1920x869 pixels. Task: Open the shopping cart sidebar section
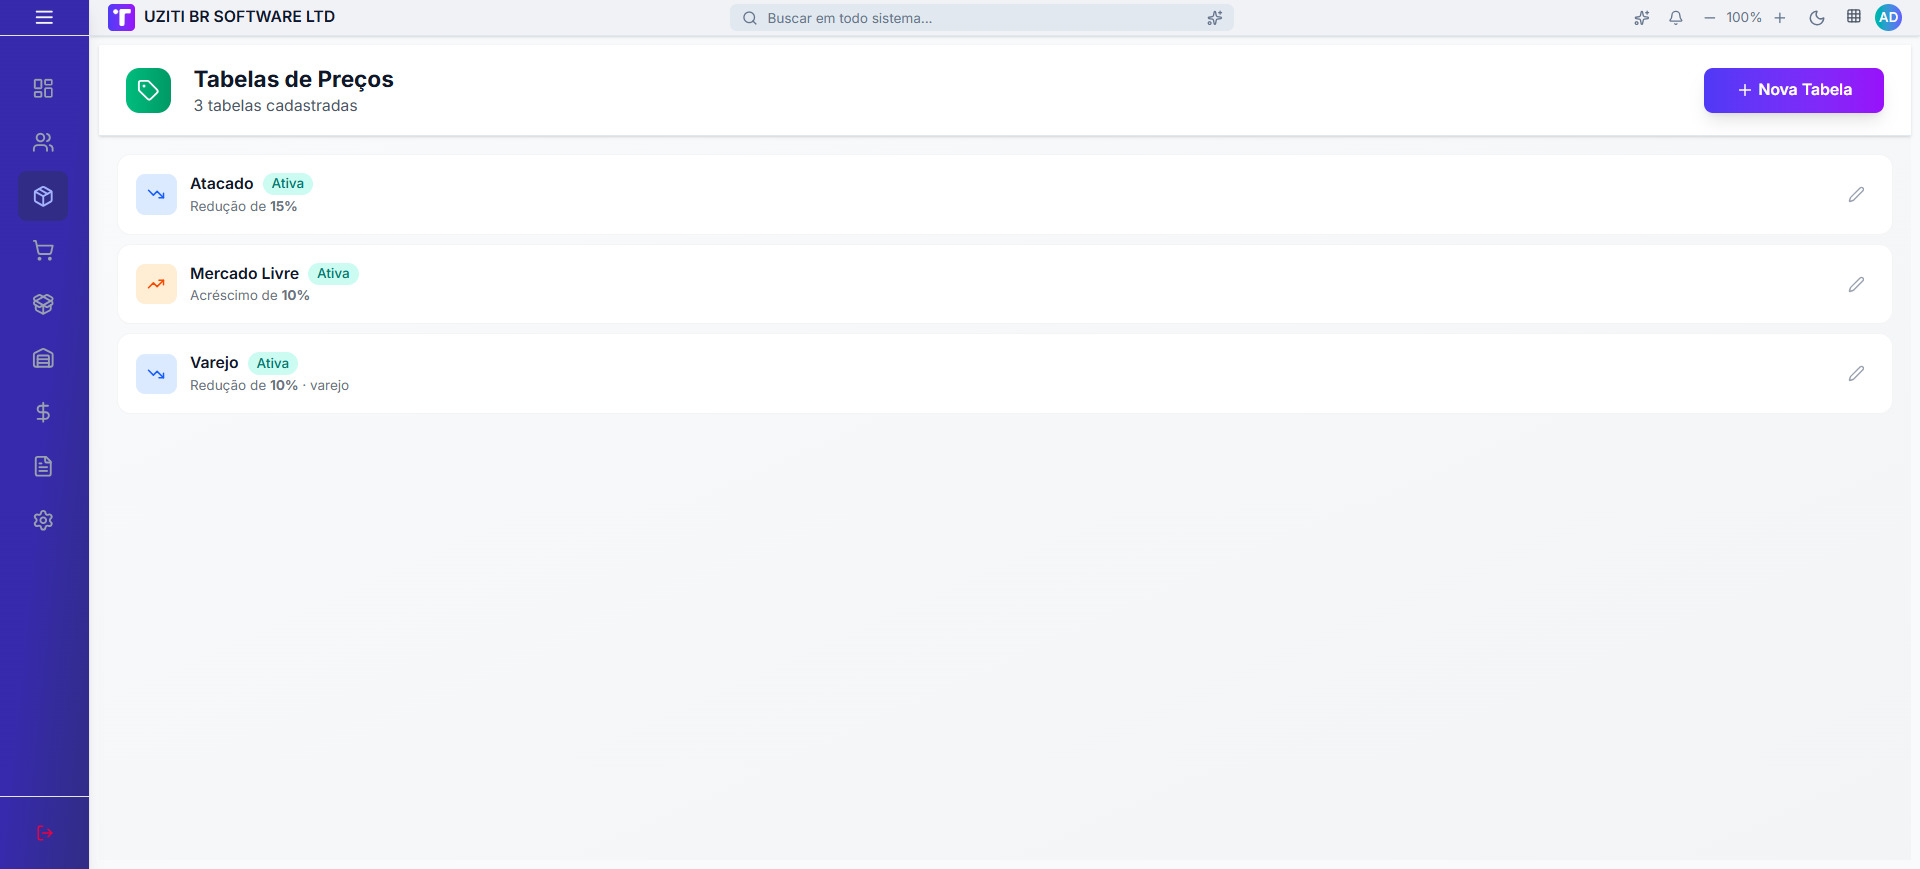coord(43,250)
